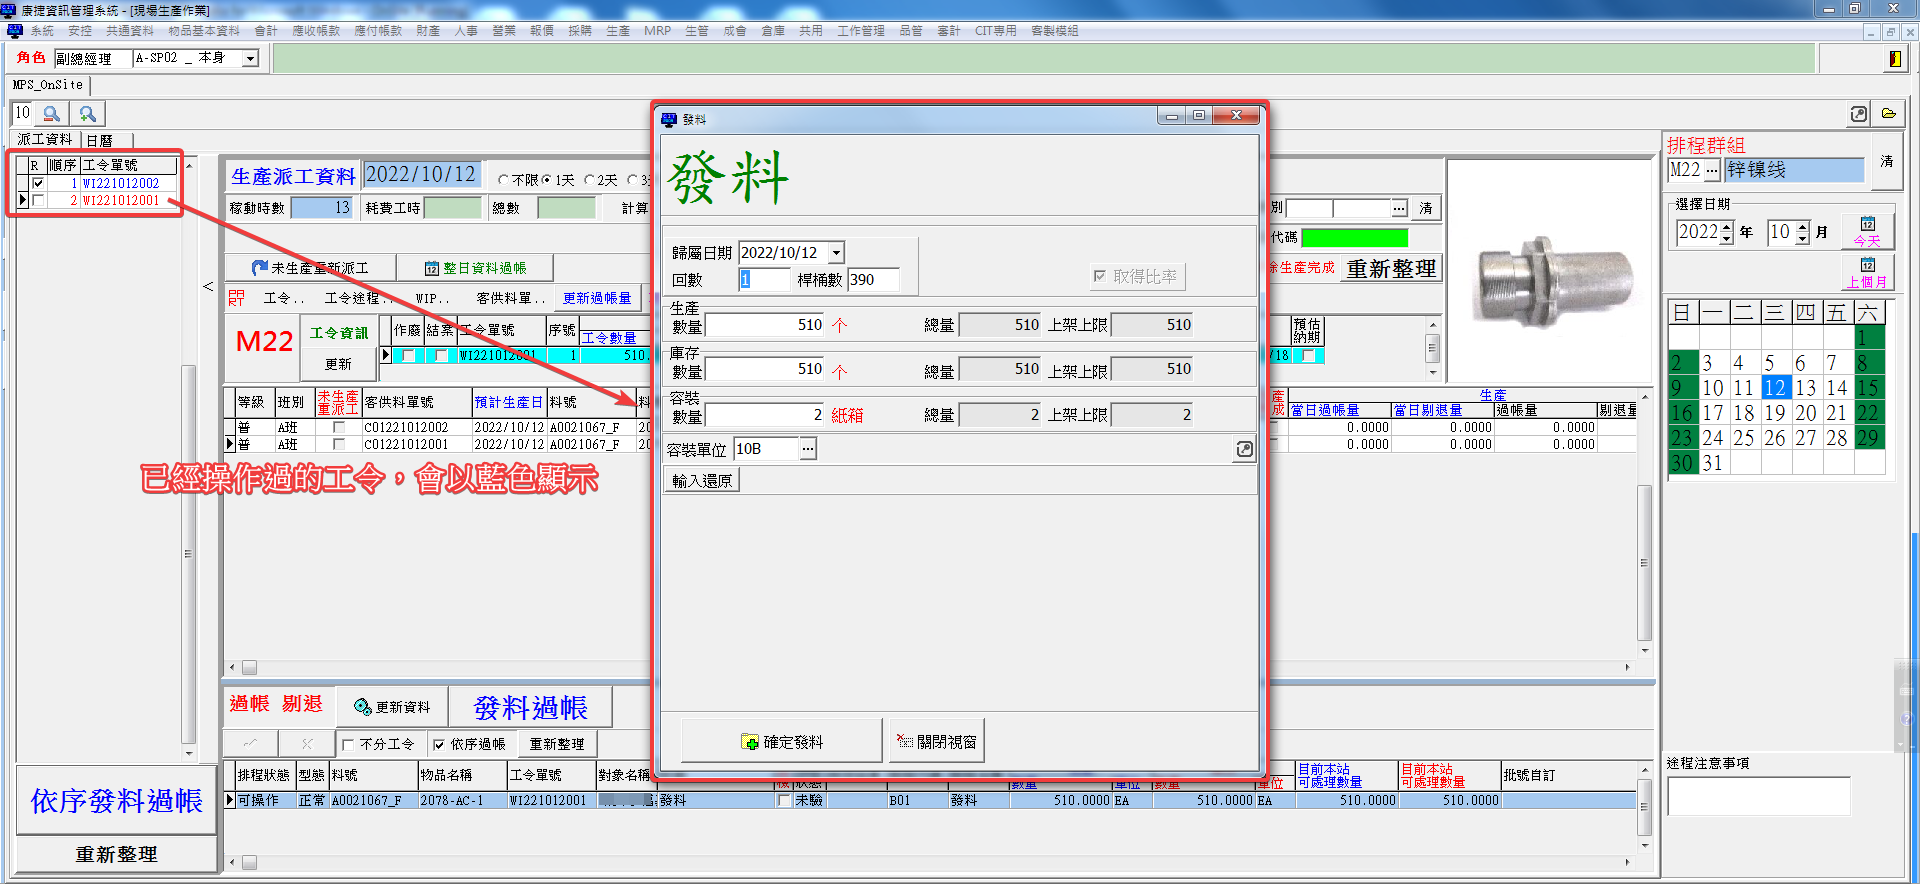Open the 歸屬日期 date dropdown
The height and width of the screenshot is (884, 1920).
click(836, 253)
